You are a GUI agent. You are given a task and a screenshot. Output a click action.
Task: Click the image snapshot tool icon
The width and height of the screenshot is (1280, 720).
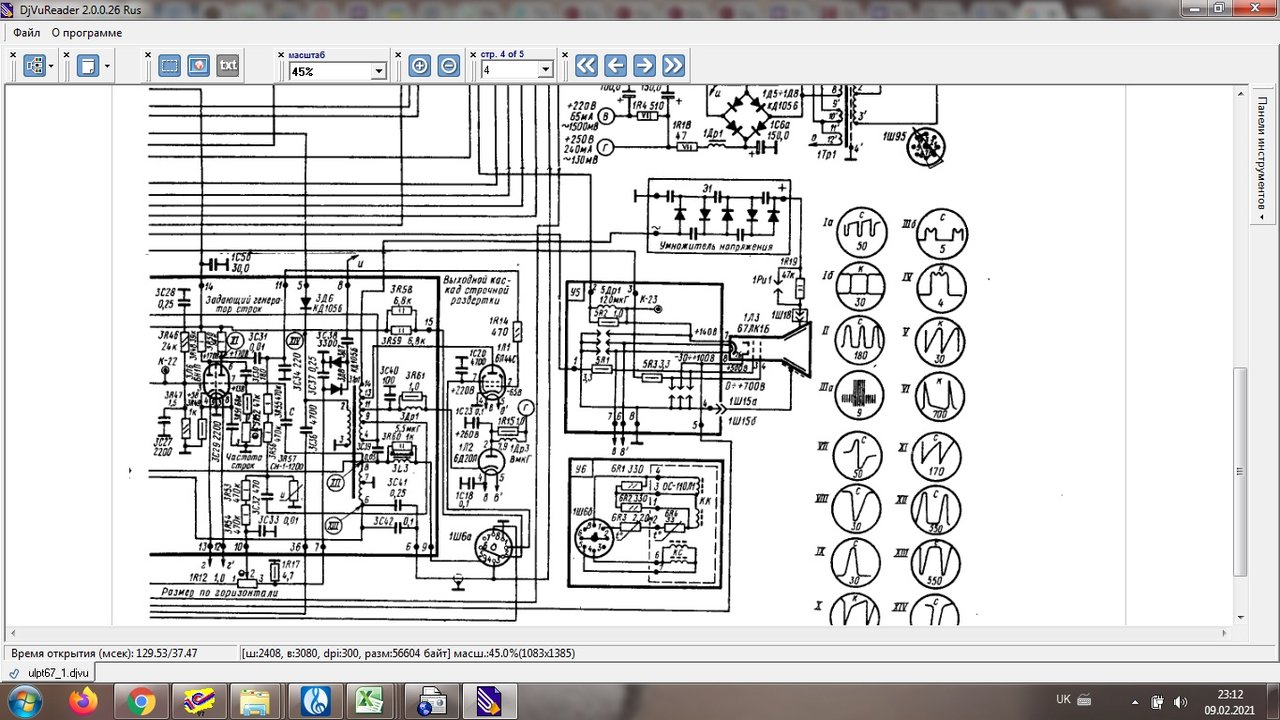point(199,66)
